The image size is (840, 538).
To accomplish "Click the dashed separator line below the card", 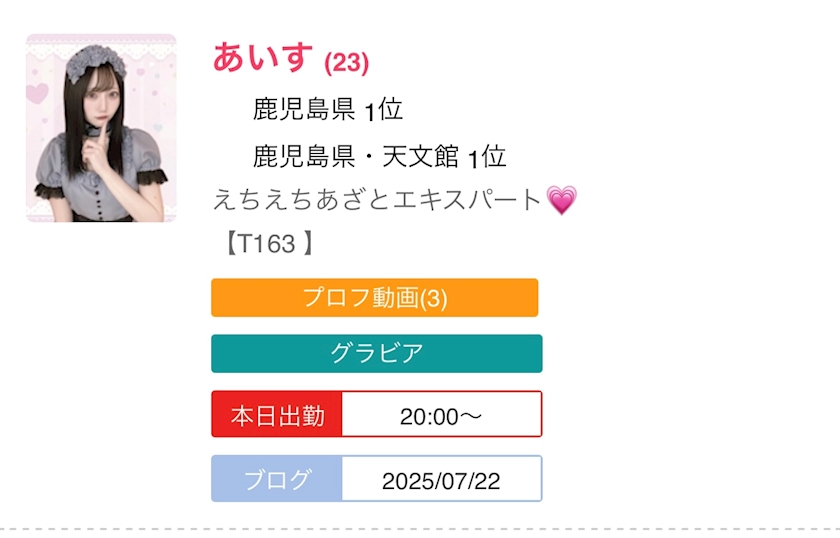I will 420,528.
